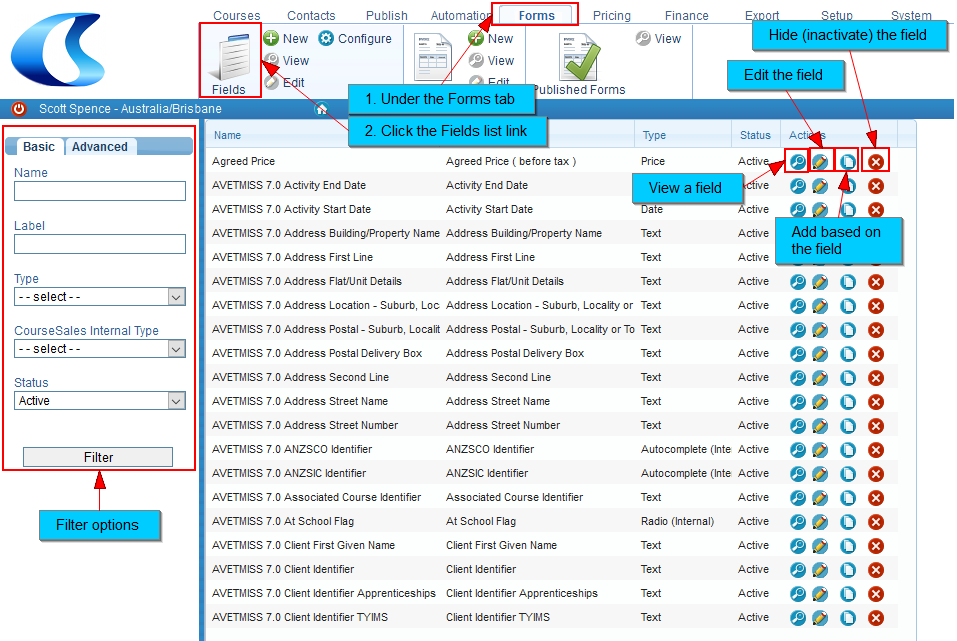Click the Label filter text box
The image size is (957, 641).
(x=100, y=244)
